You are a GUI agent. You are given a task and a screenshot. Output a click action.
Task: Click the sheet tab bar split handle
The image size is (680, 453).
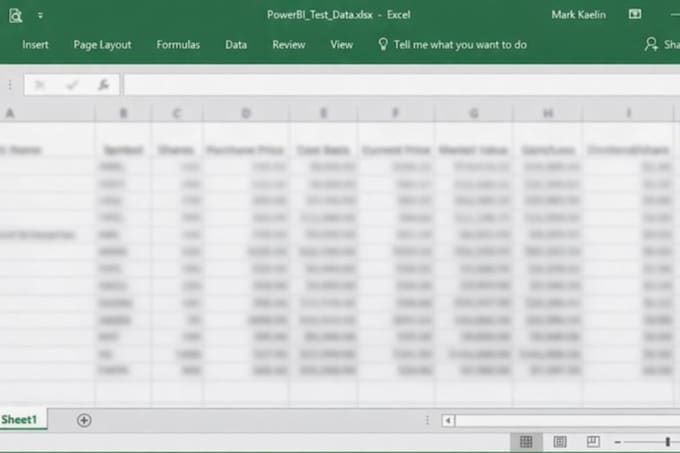428,420
